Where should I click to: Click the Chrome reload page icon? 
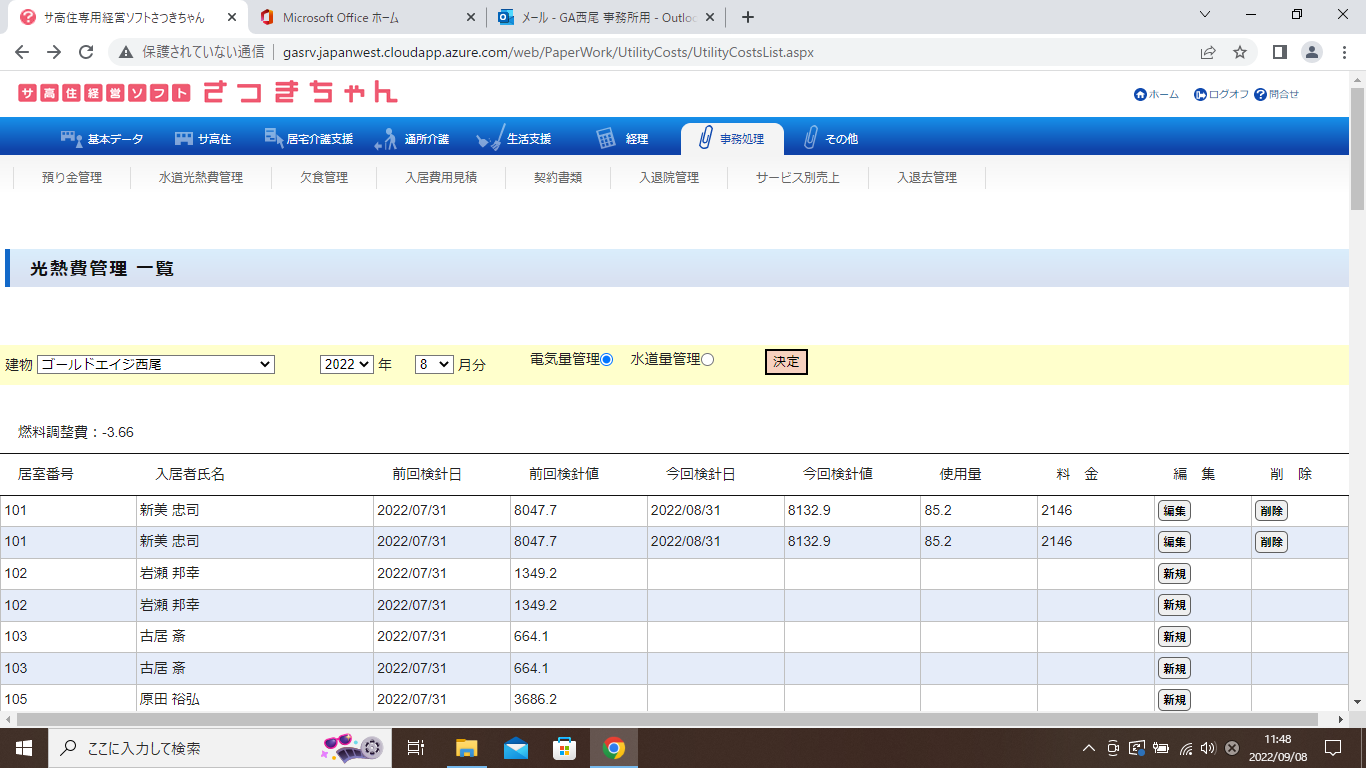point(86,52)
